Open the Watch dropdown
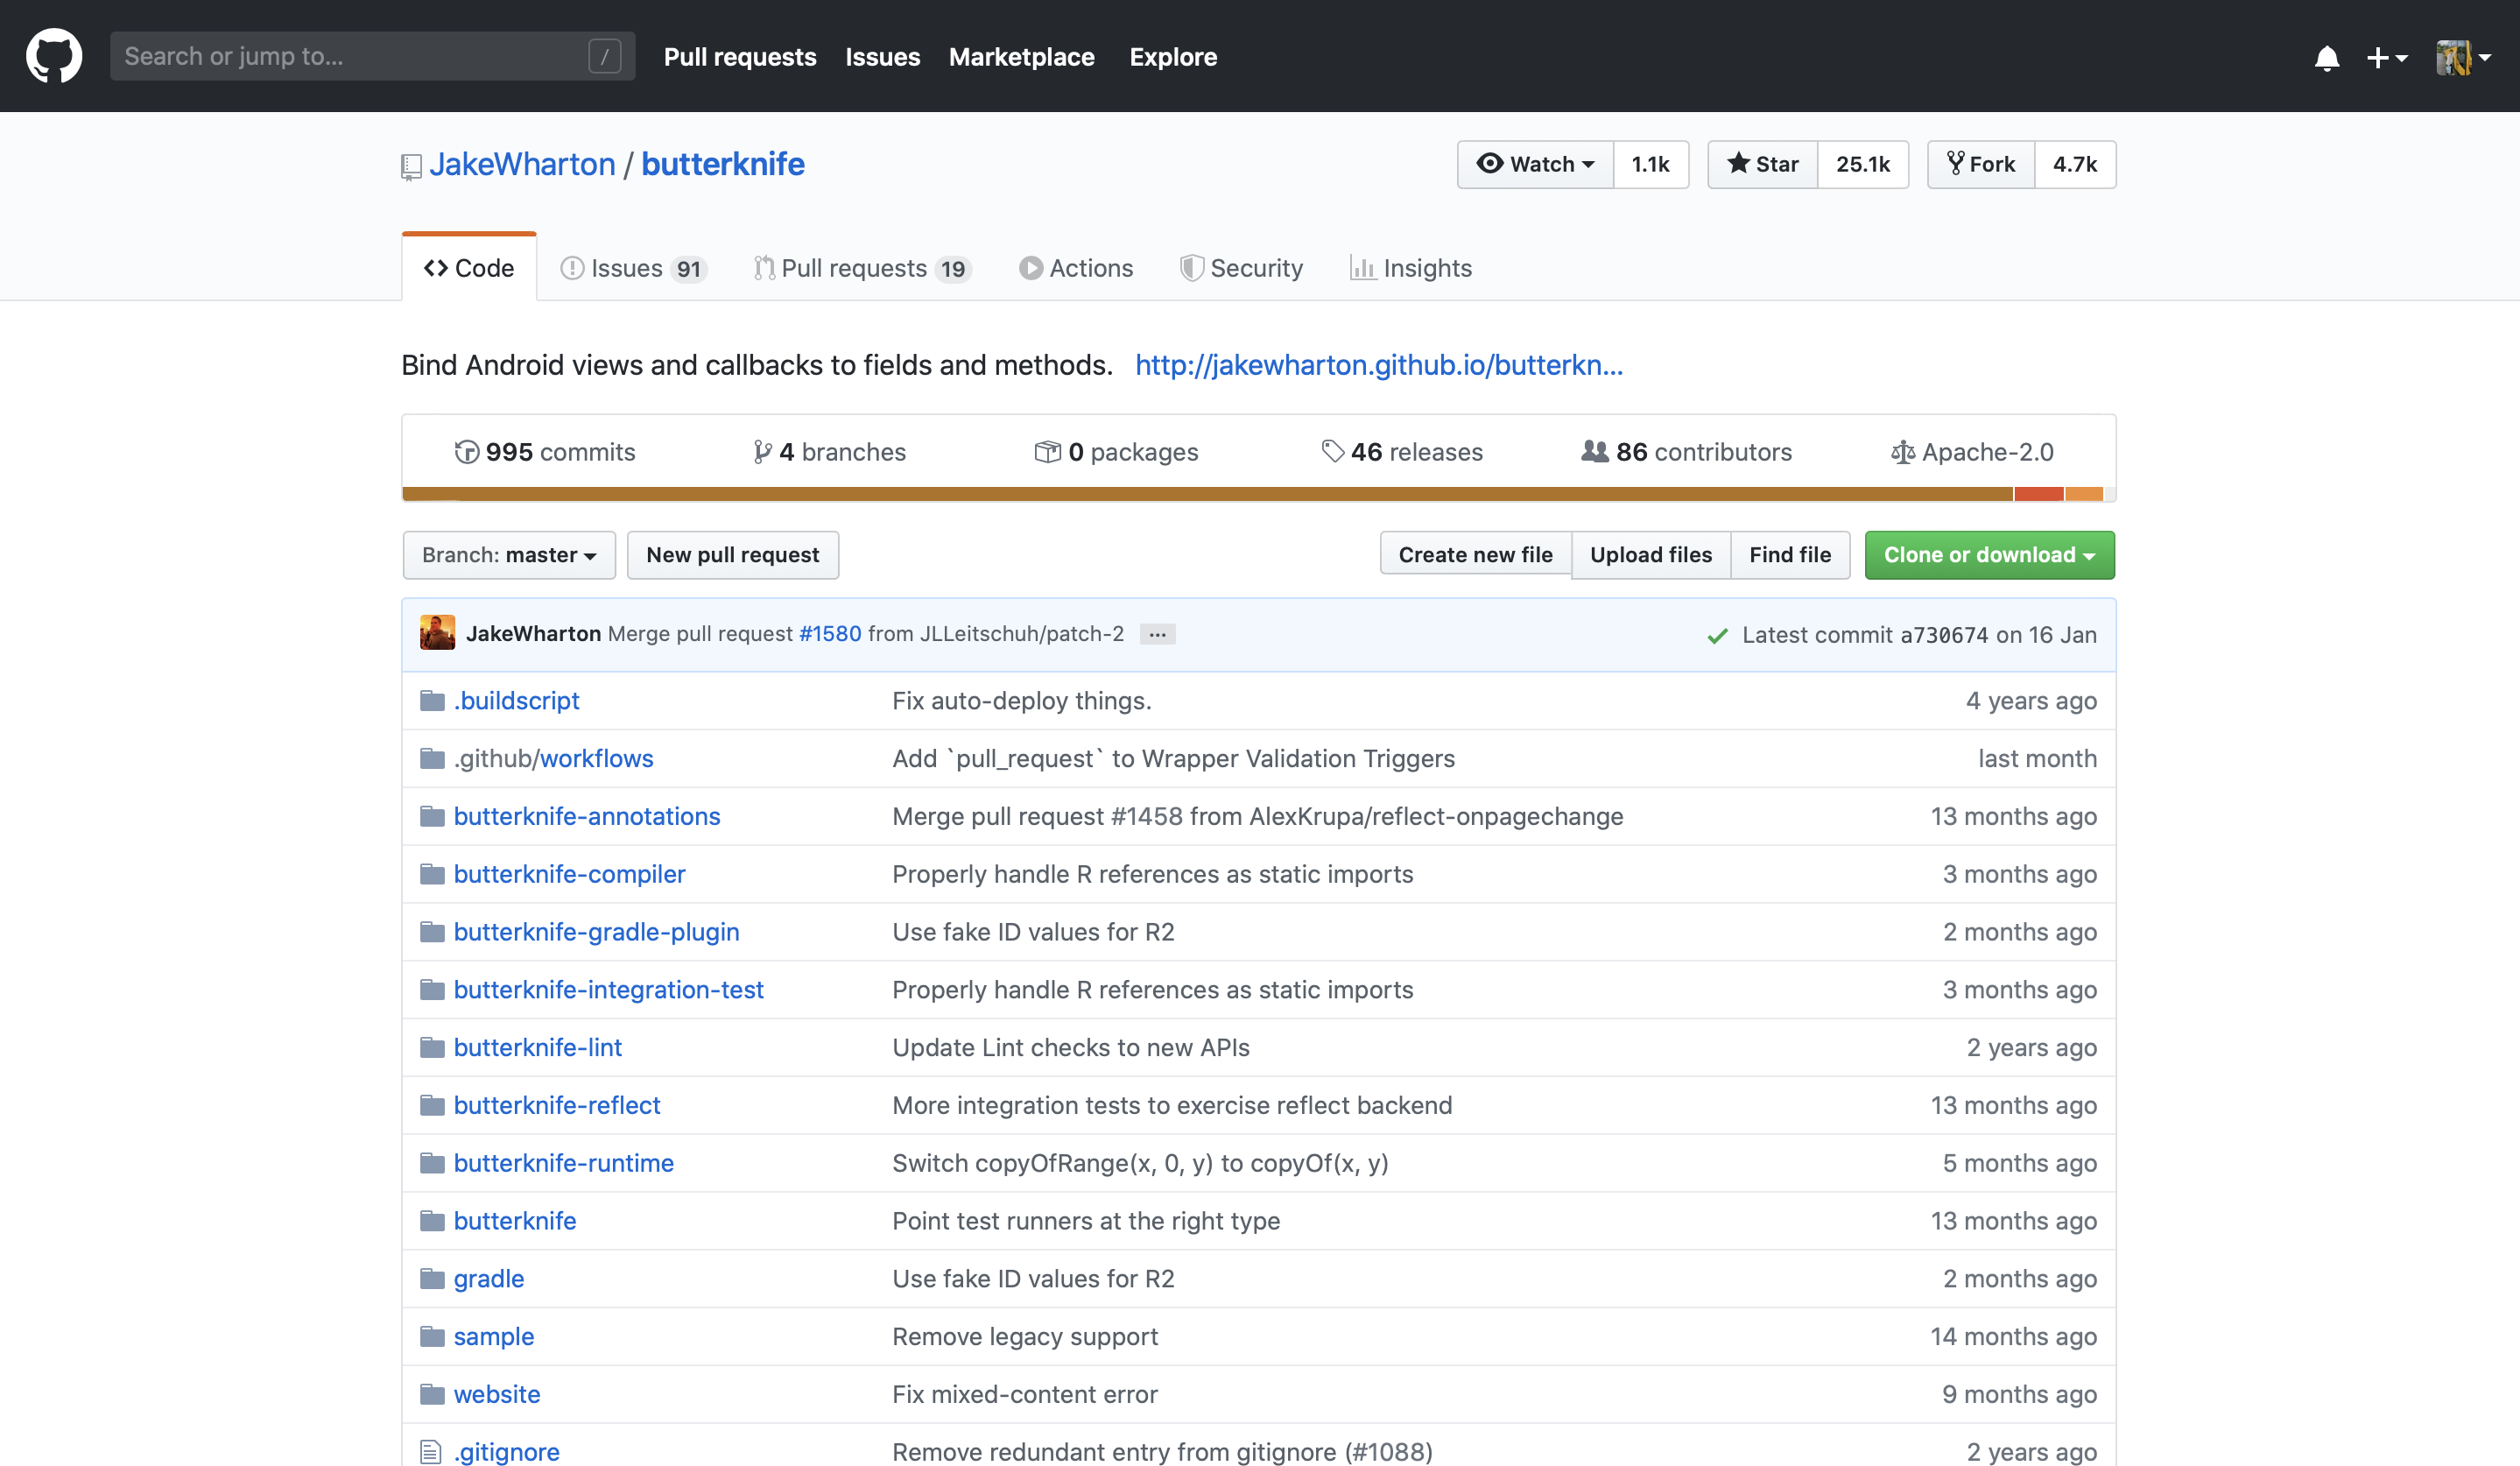2520x1466 pixels. [x=1535, y=164]
